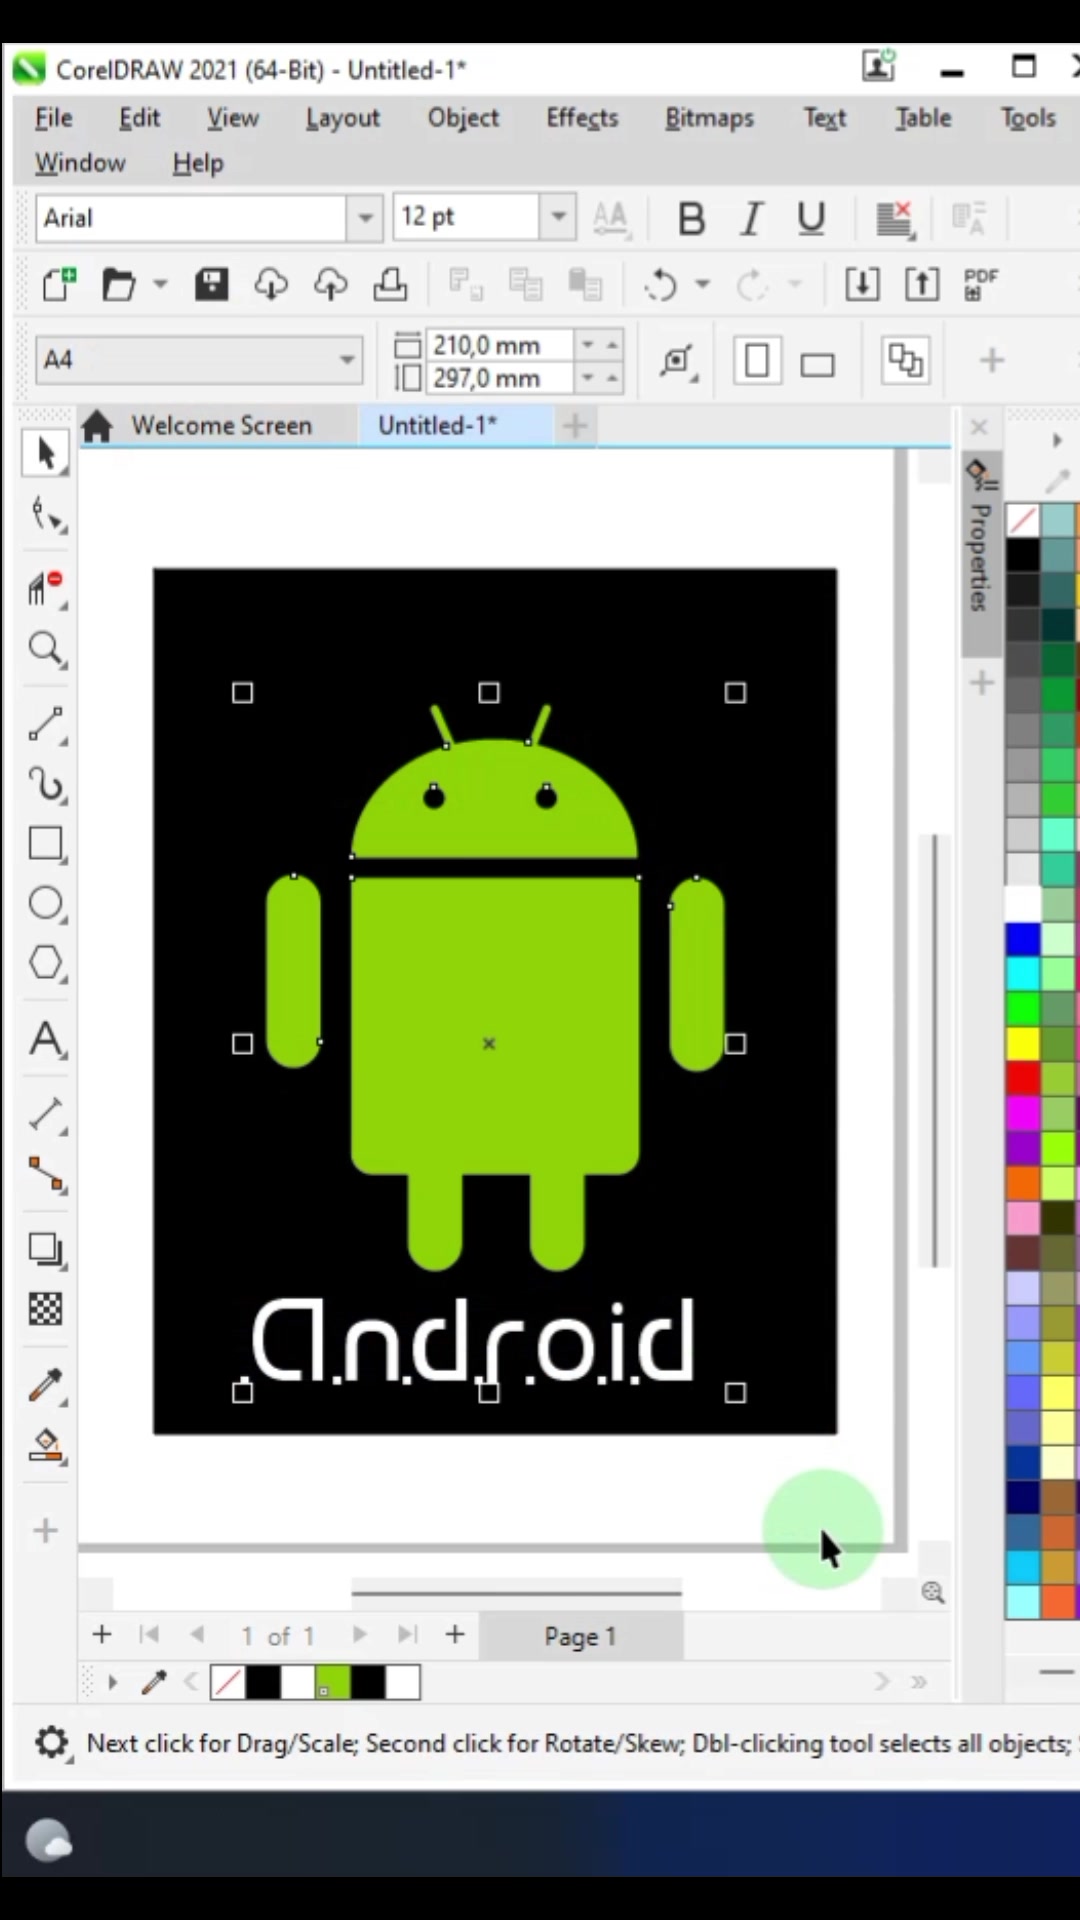Increase page width with spinner arrow
1080x1920 pixels.
[x=612, y=345]
